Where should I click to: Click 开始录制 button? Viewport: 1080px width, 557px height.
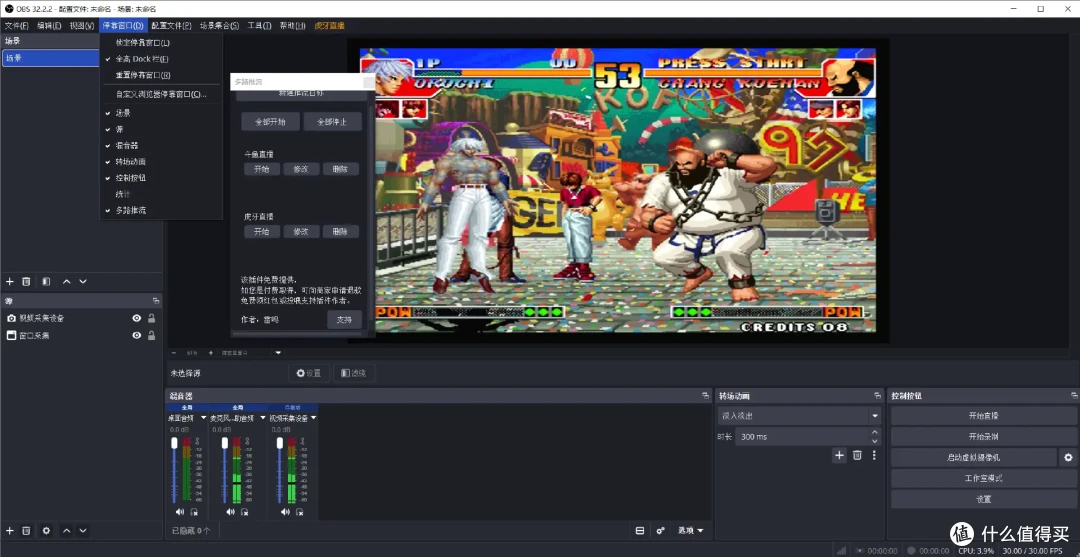point(983,437)
